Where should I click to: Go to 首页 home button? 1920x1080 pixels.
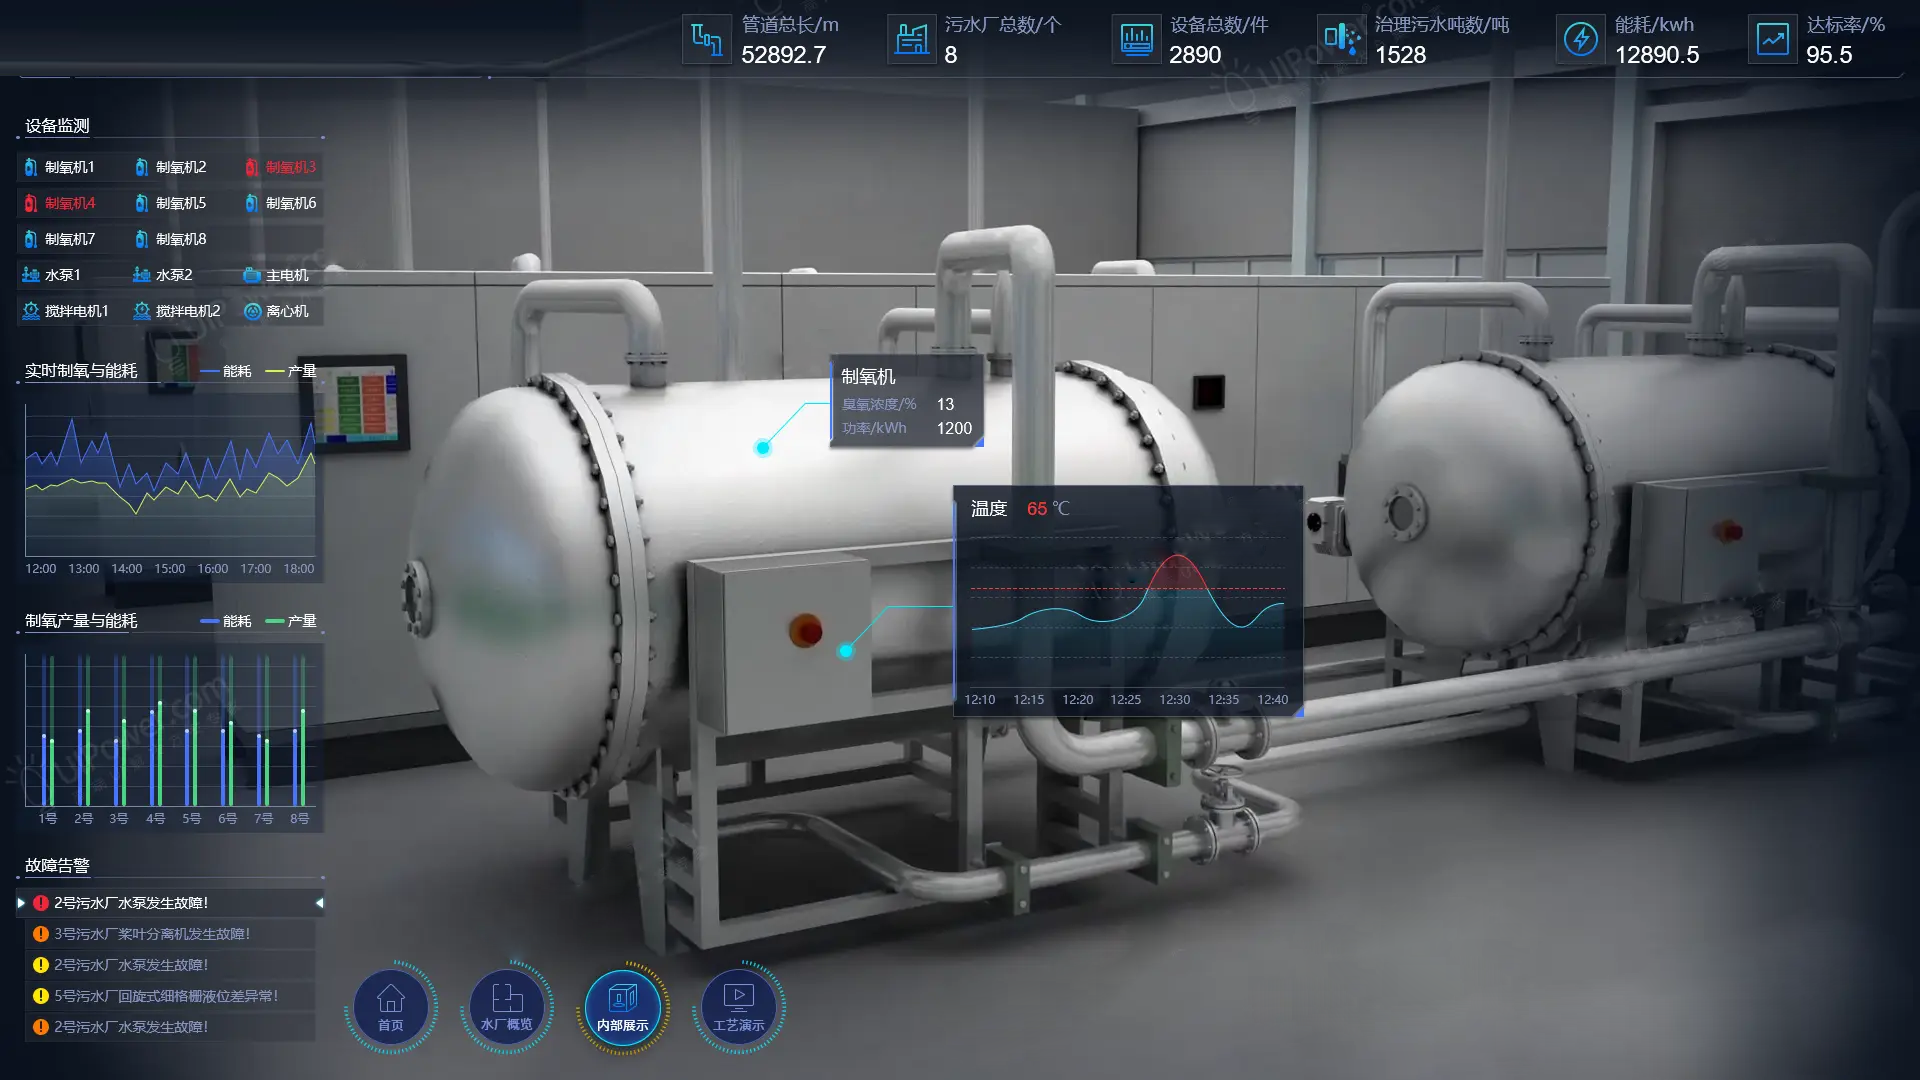coord(391,1007)
